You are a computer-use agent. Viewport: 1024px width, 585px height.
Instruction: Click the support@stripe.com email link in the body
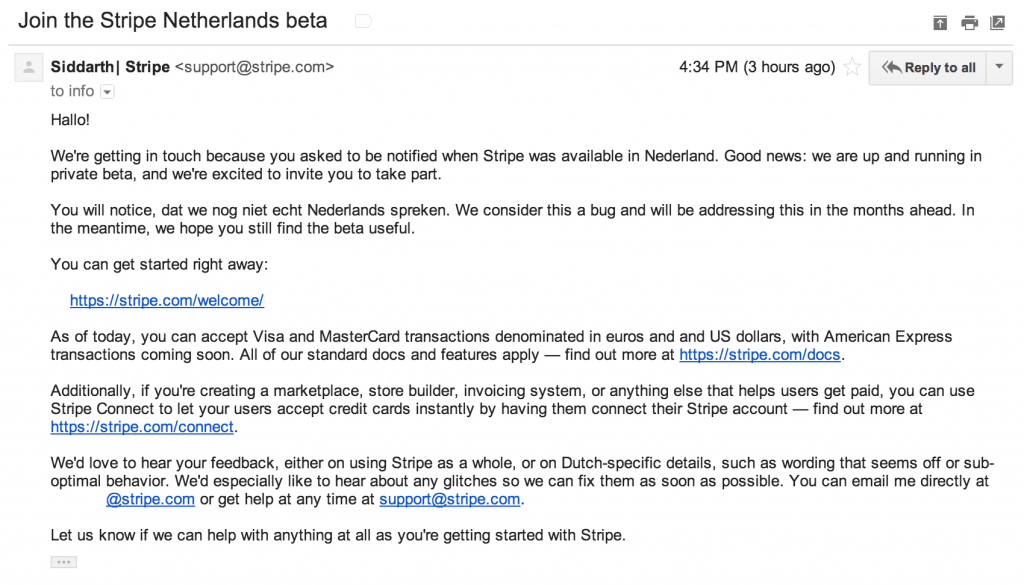[450, 499]
